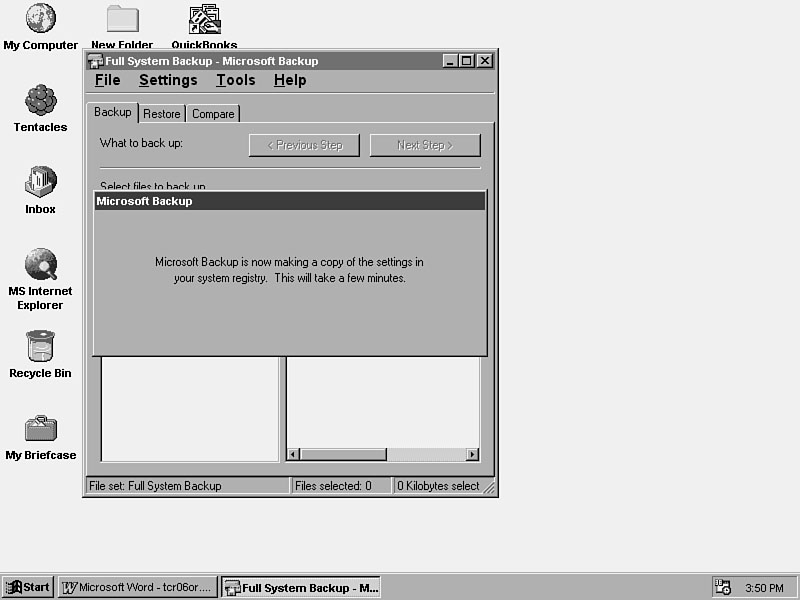
Task: Launch MS Internet Explorer icon
Action: pos(40,265)
